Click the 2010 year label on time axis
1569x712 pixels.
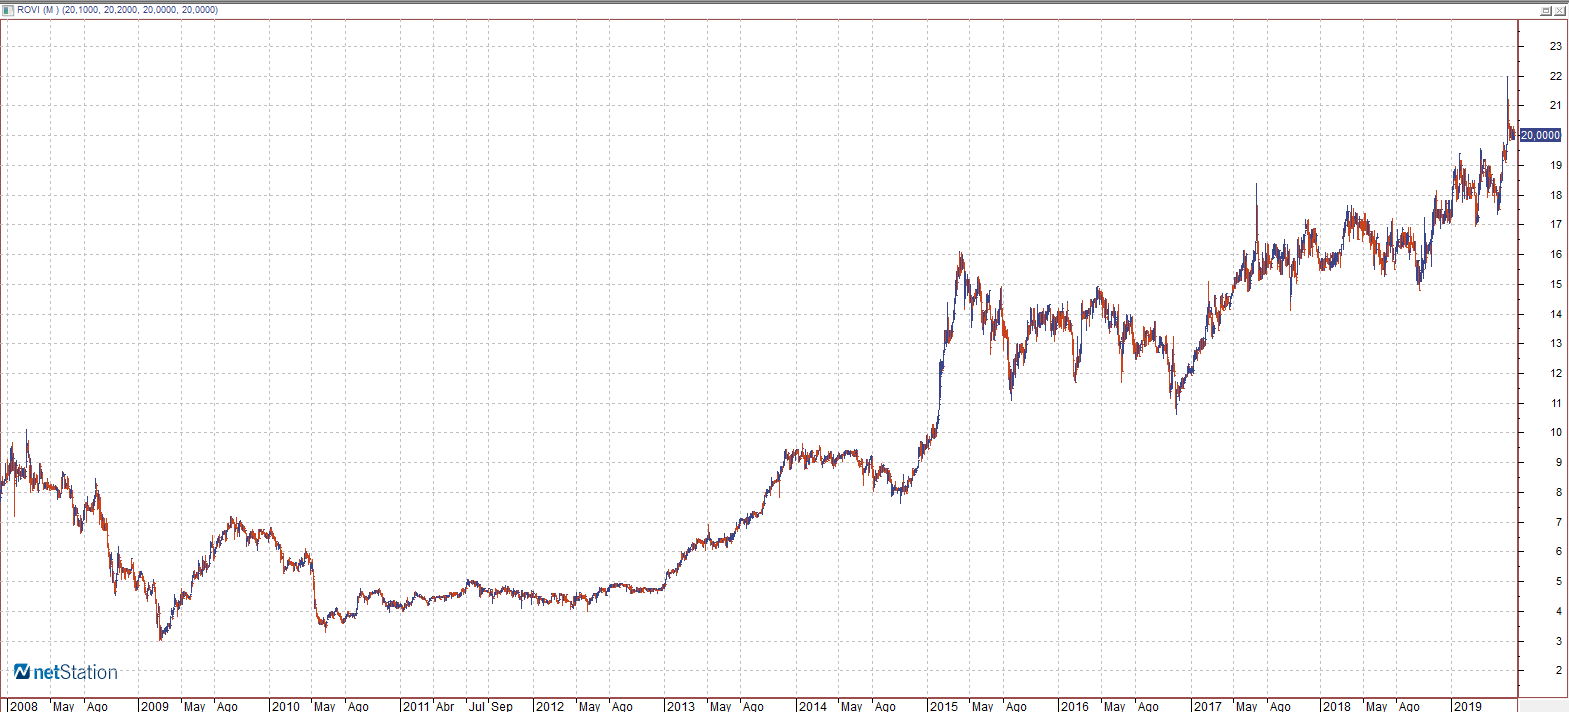click(x=286, y=706)
